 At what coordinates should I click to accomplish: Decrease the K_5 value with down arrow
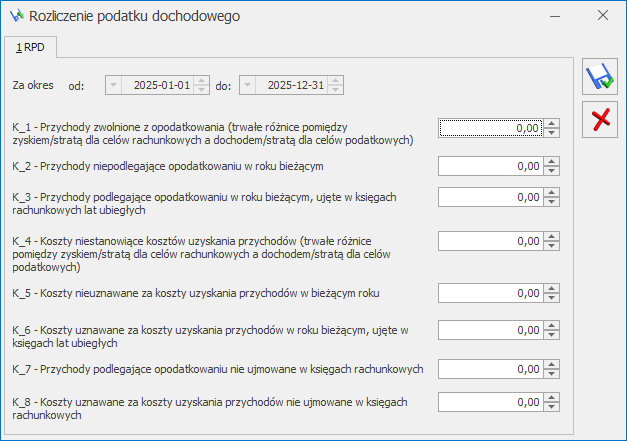[x=551, y=298]
